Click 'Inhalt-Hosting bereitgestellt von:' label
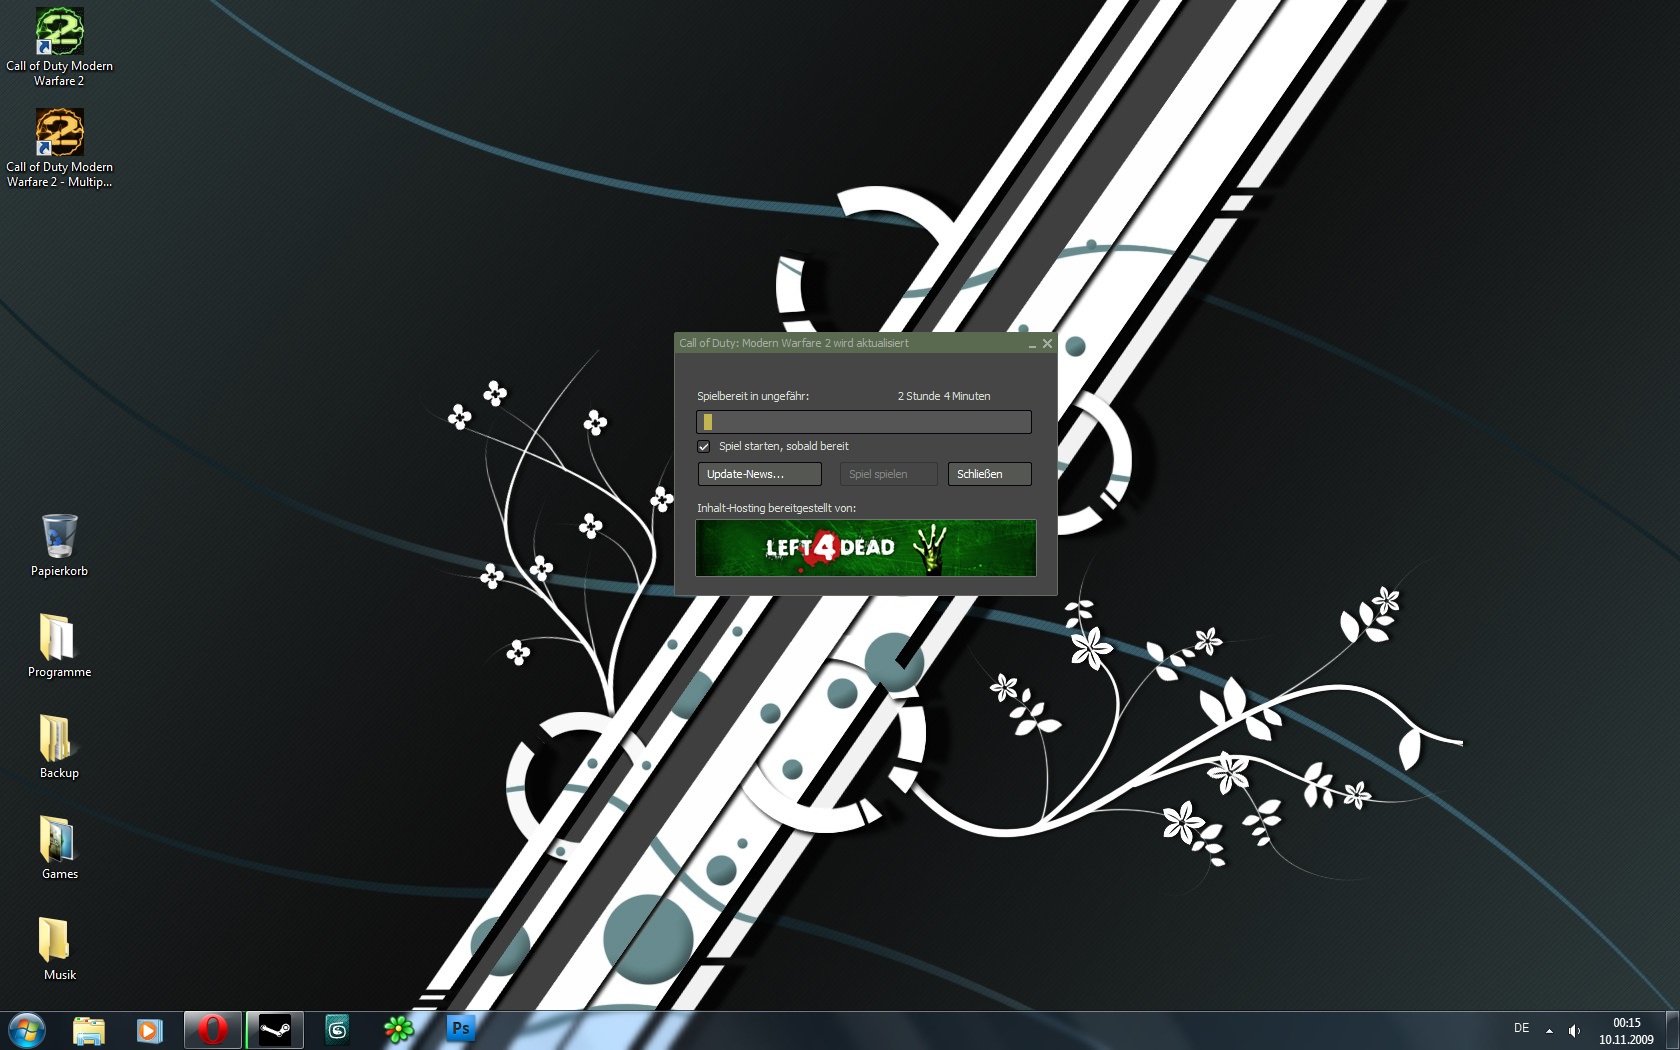 coord(776,508)
